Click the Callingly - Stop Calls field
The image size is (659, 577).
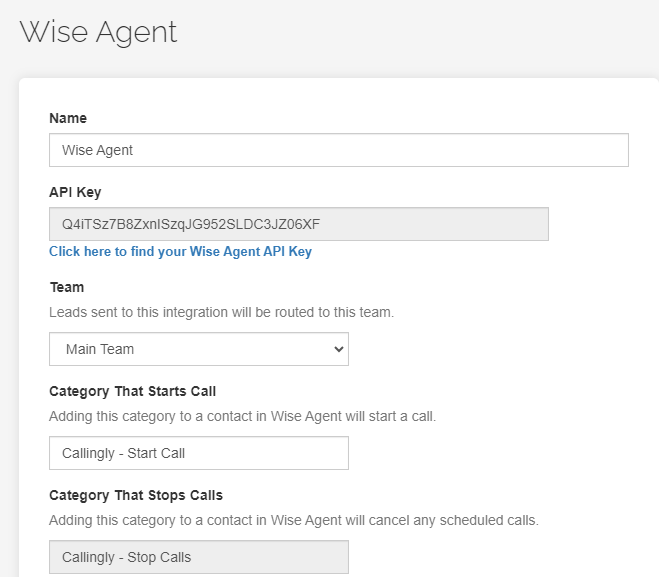click(199, 557)
